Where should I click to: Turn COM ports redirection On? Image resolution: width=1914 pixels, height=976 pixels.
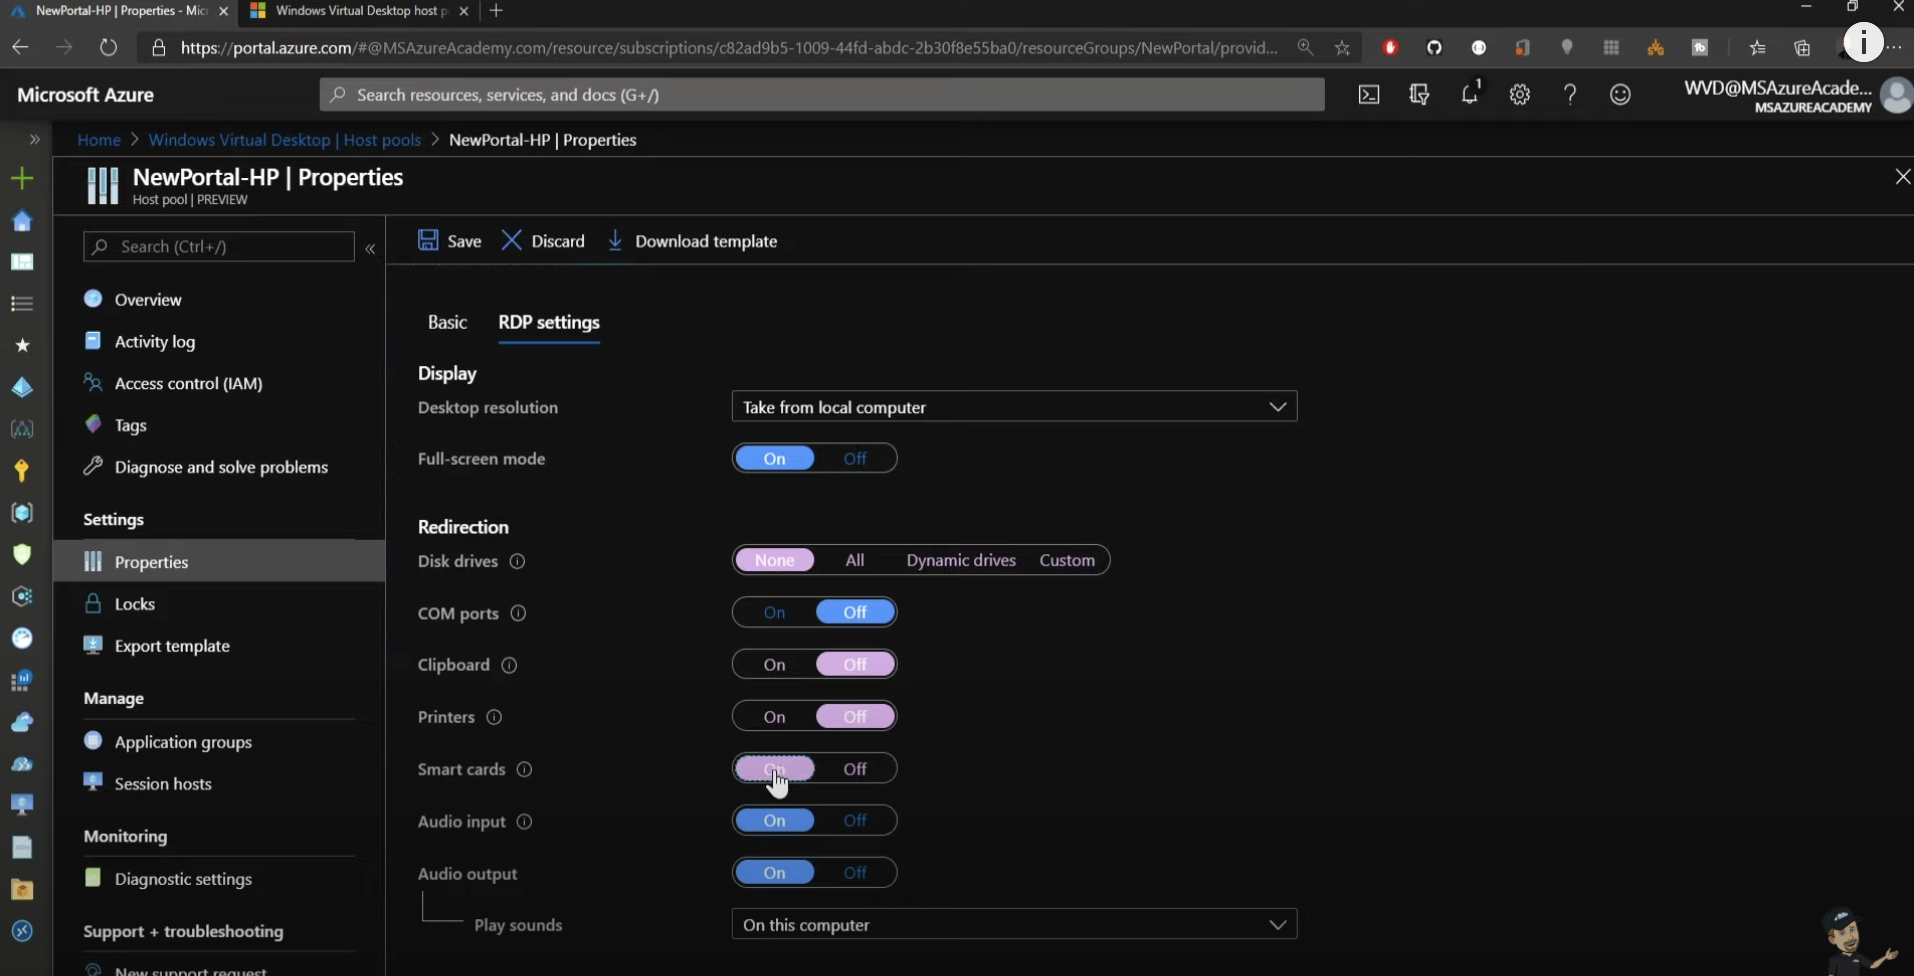point(774,613)
